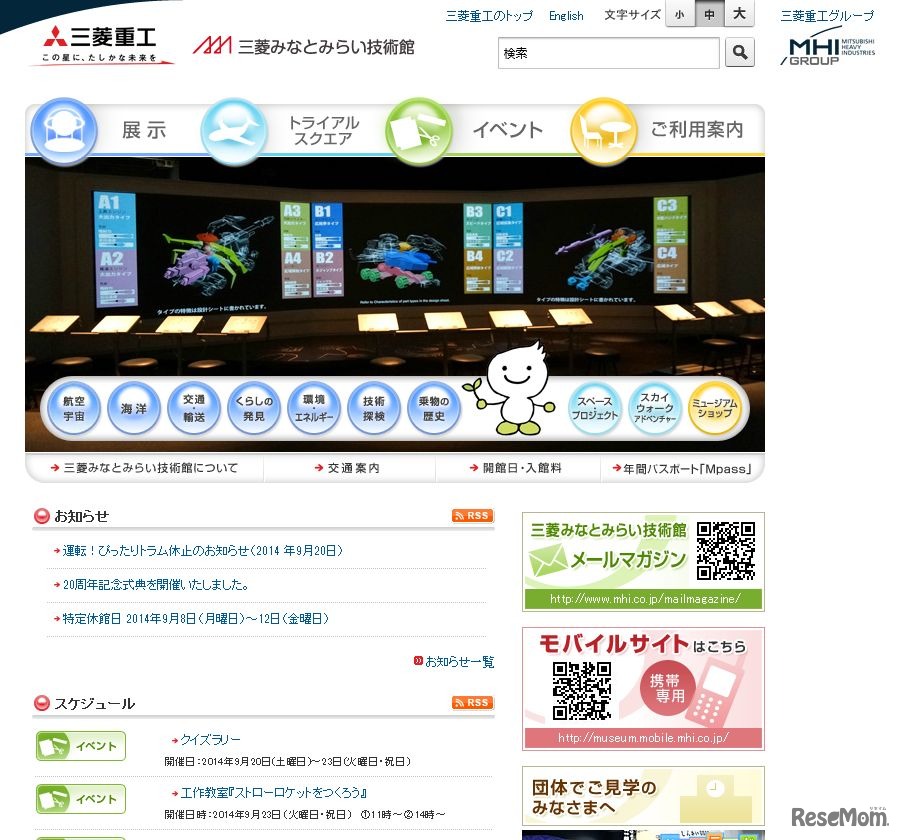This screenshot has width=902, height=840.
Task: Select the くらしの発見 round button
Action: [x=254, y=408]
